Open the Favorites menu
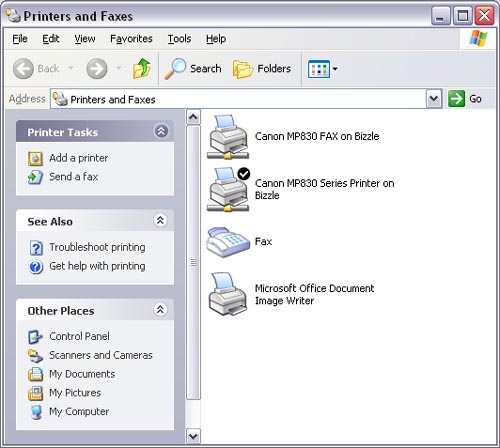 (131, 39)
